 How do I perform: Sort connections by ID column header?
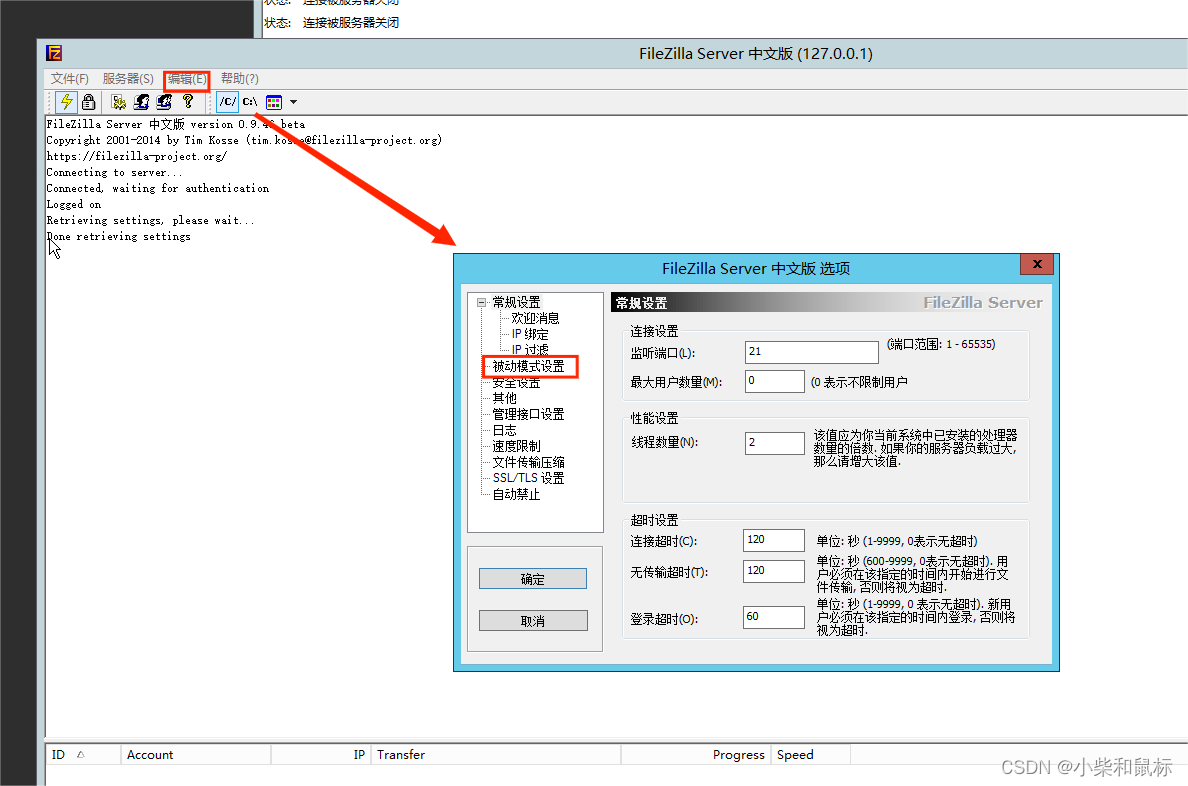(83, 754)
